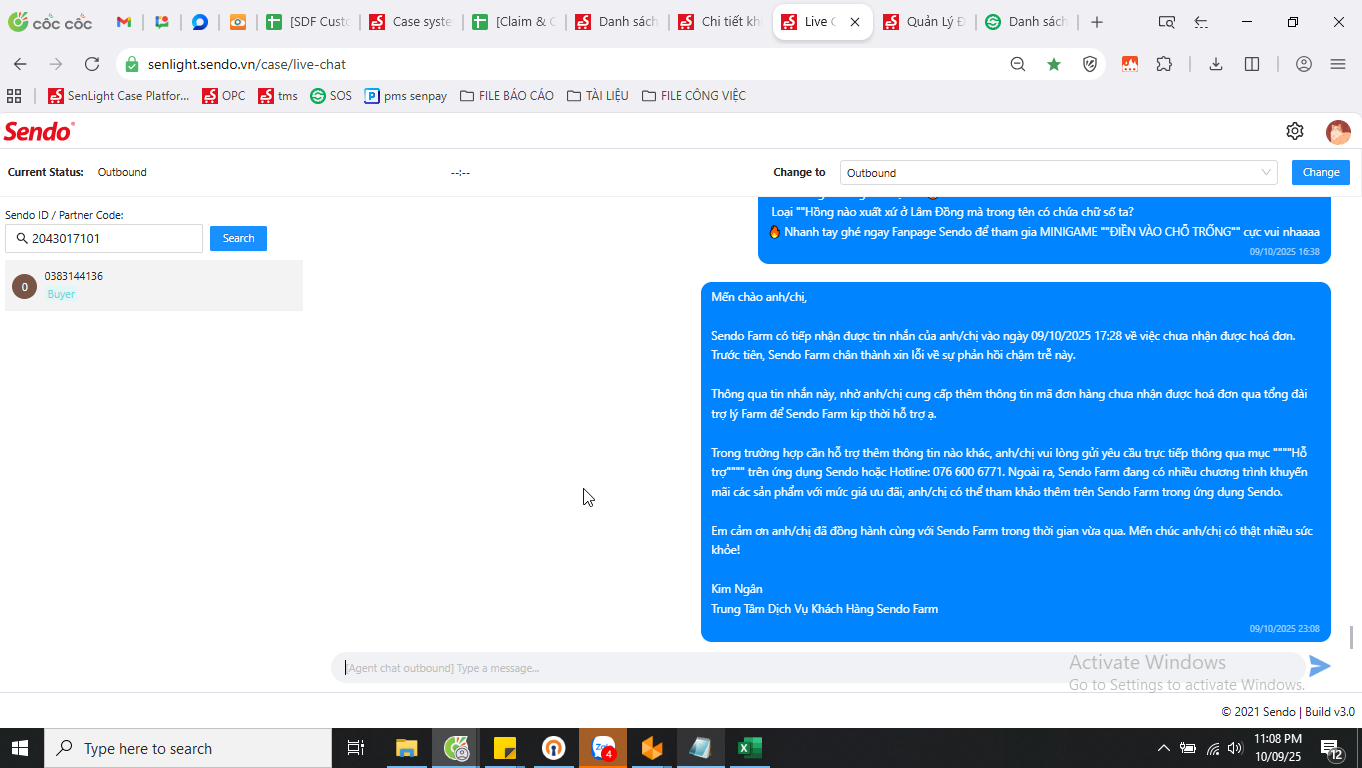Switch to the Case system tab
This screenshot has height=768, width=1362.
point(411,22)
